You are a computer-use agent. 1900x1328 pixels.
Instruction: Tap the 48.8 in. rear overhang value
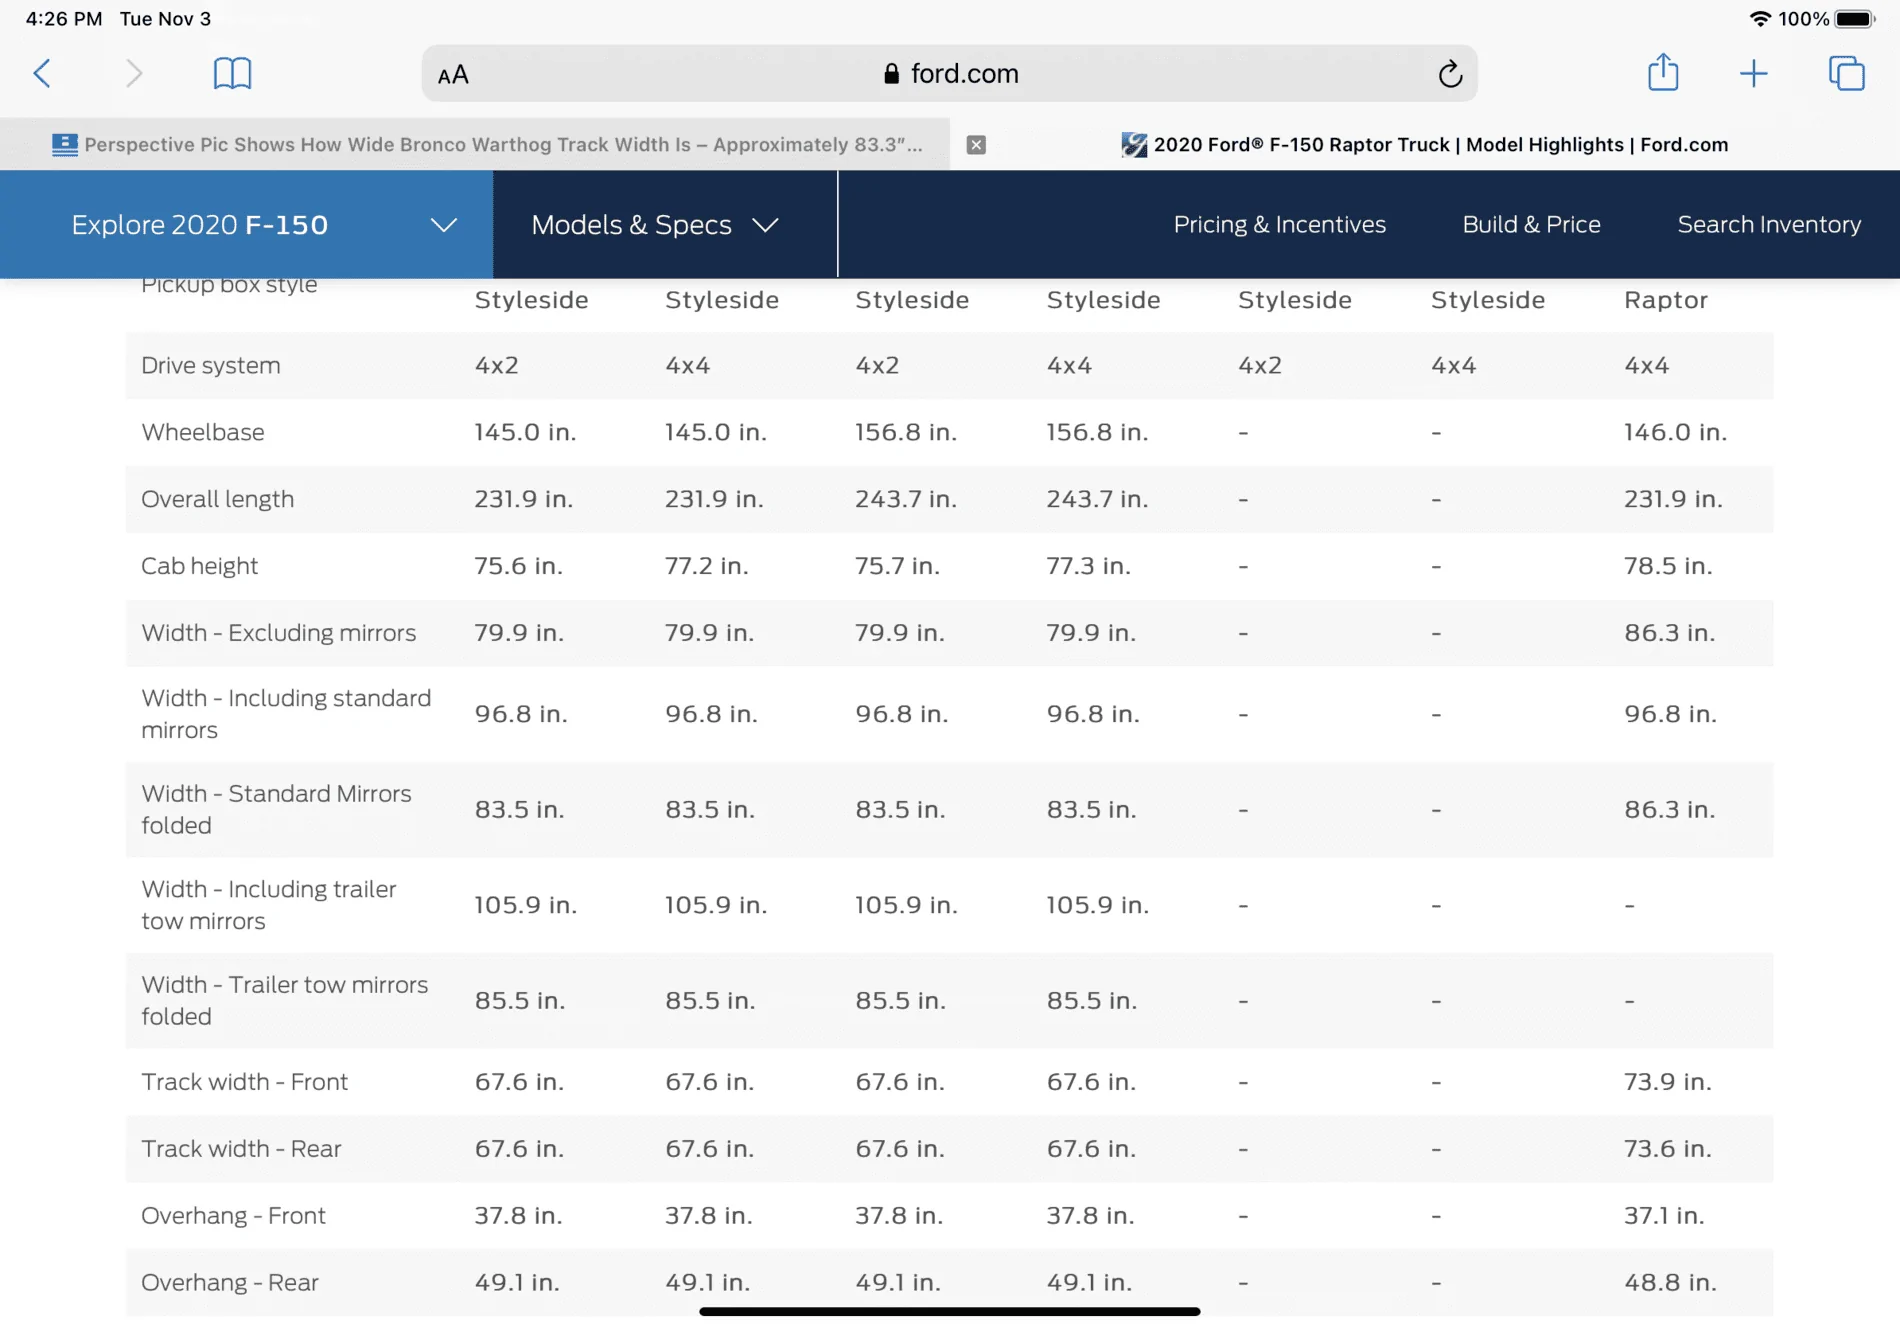click(x=1670, y=1283)
